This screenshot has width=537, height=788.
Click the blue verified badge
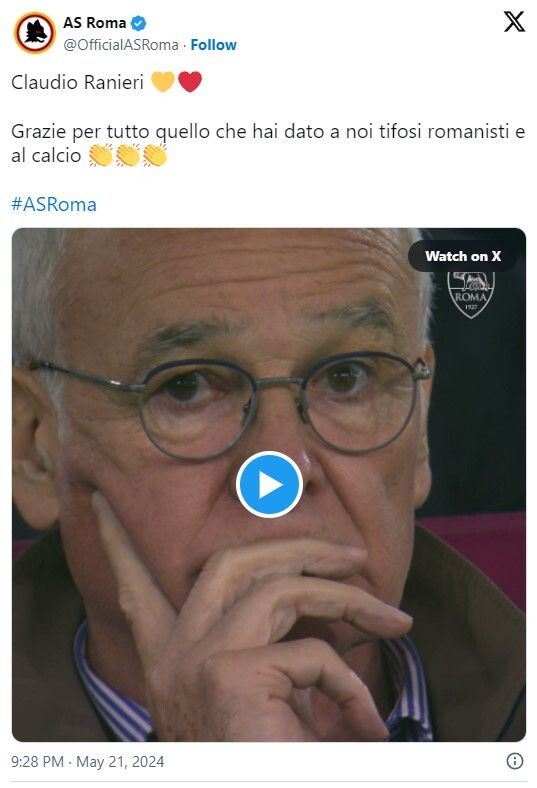pyautogui.click(x=139, y=23)
